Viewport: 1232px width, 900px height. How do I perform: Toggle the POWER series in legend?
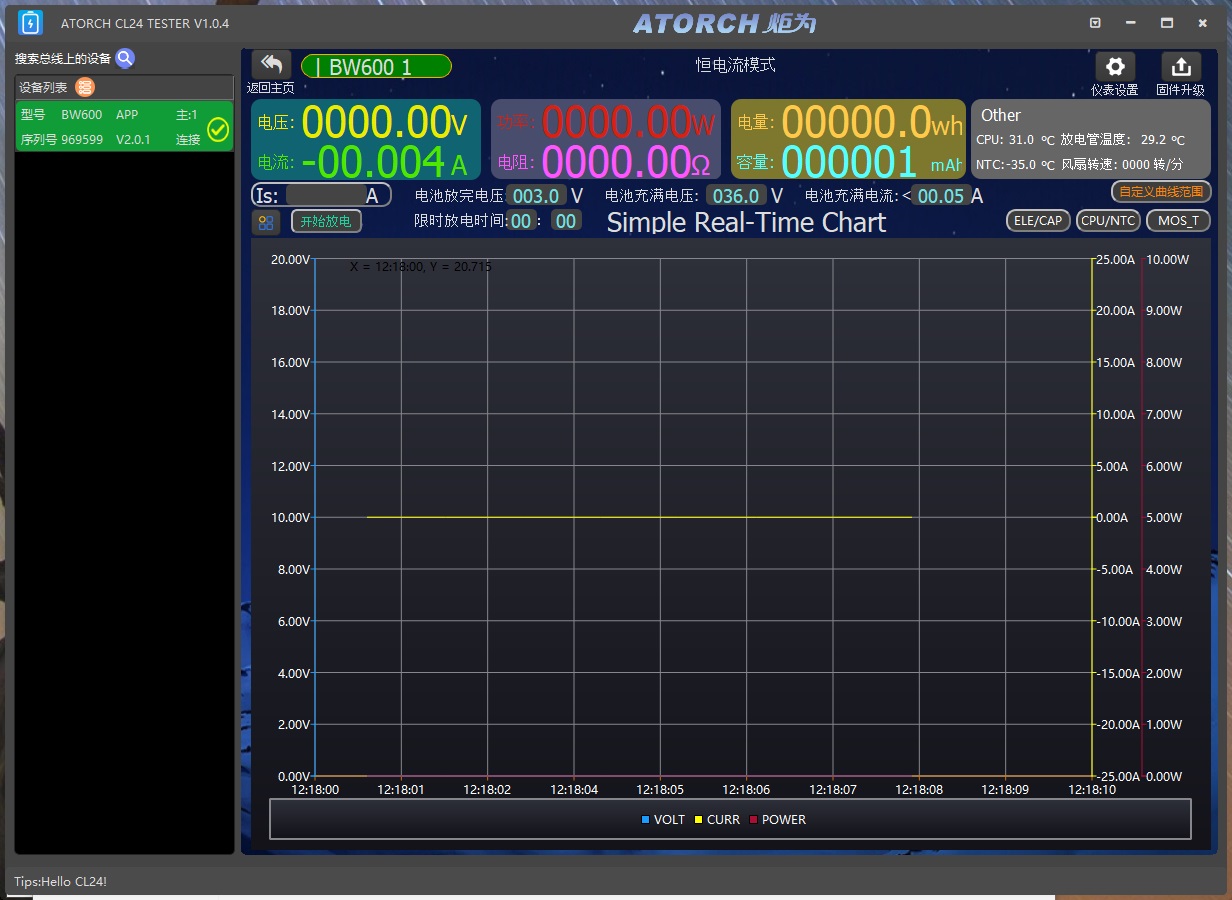coord(777,819)
